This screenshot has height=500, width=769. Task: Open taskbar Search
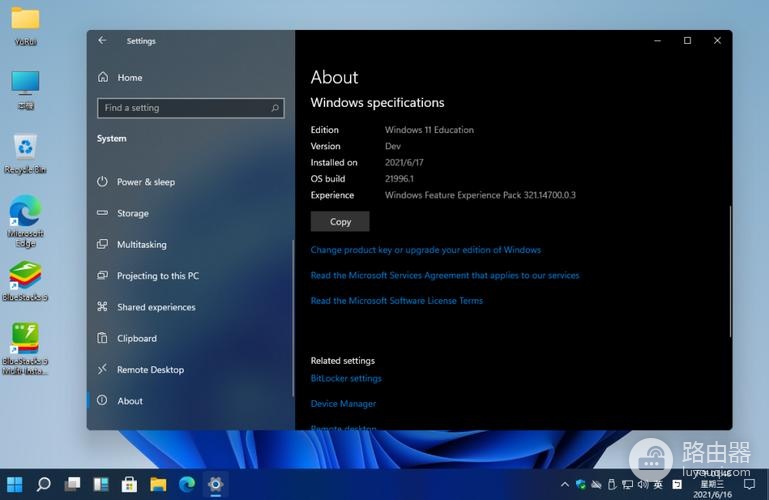pyautogui.click(x=43, y=484)
